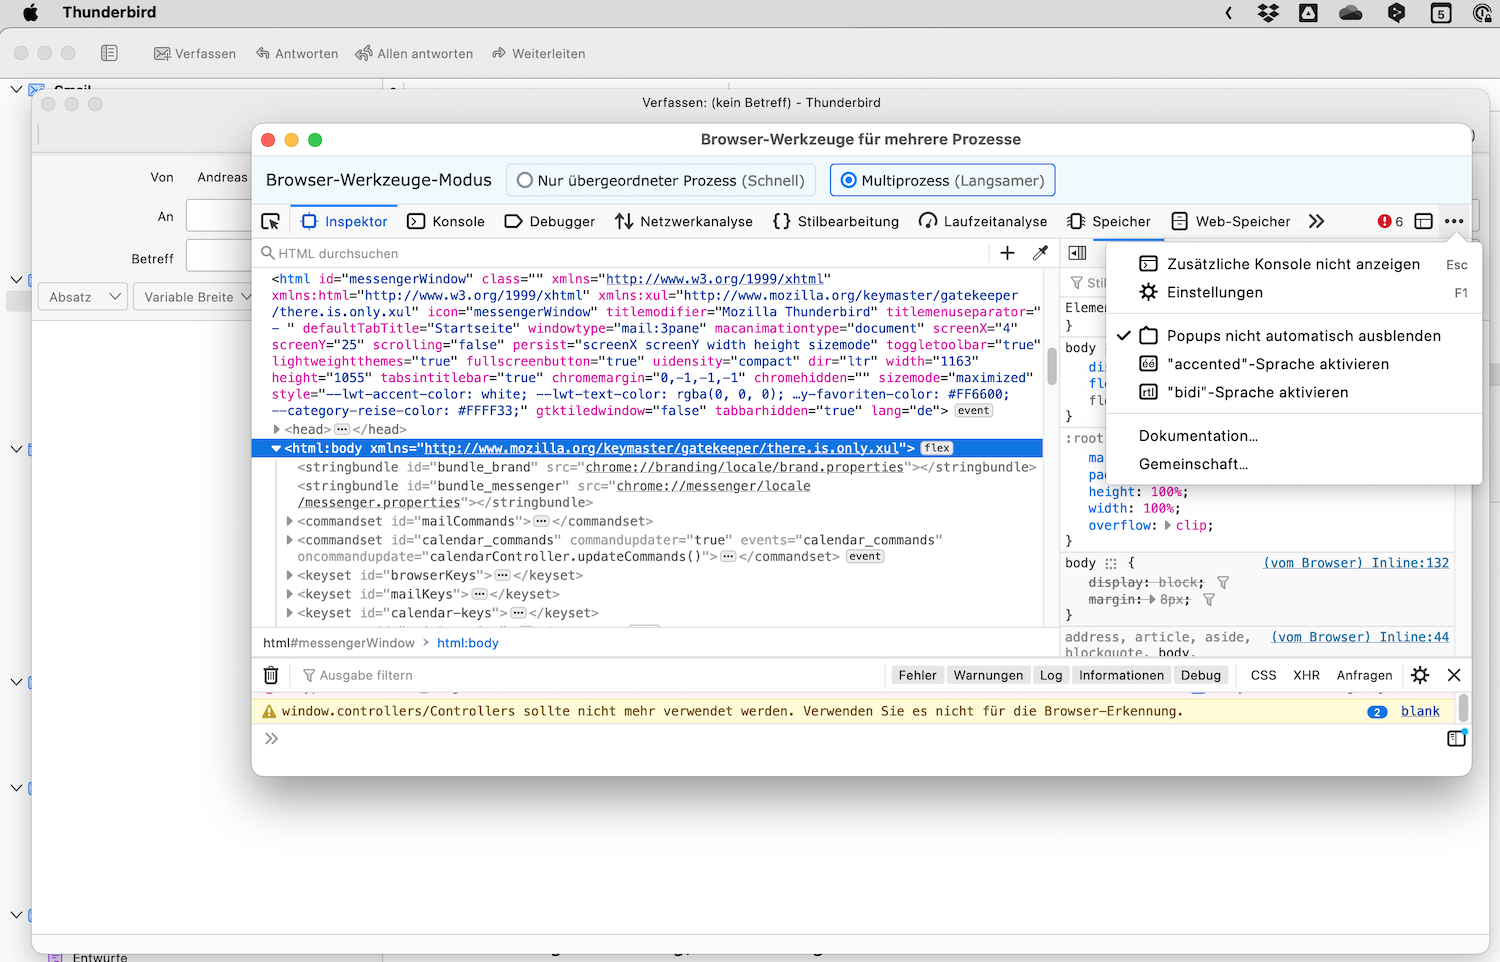The width and height of the screenshot is (1500, 962).
Task: Close the split console with X
Action: tap(1454, 675)
